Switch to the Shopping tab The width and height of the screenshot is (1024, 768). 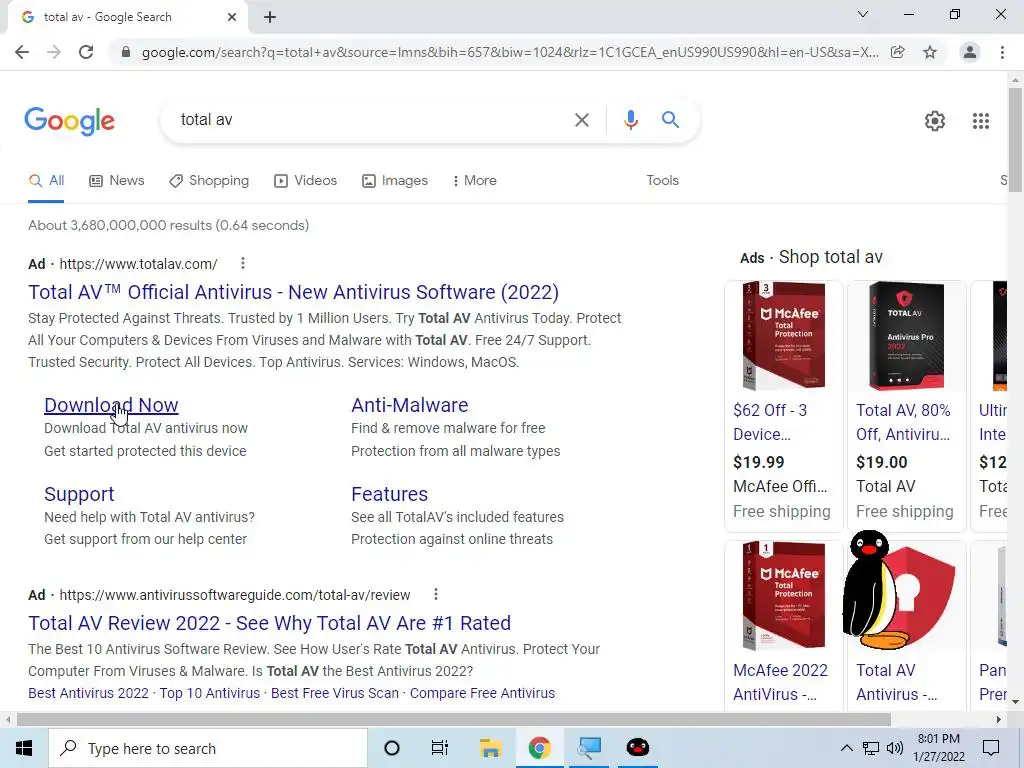click(x=208, y=181)
